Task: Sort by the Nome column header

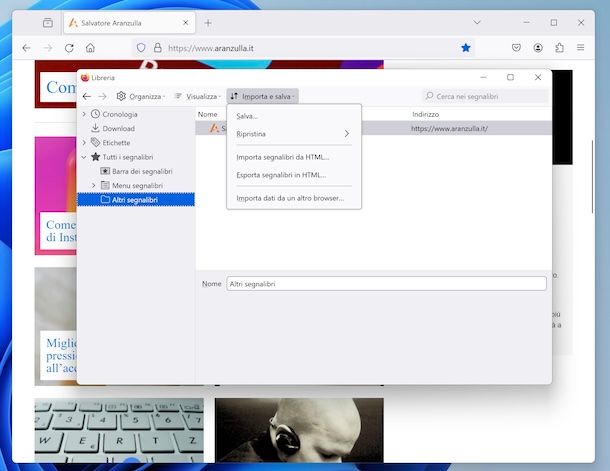Action: (207, 114)
